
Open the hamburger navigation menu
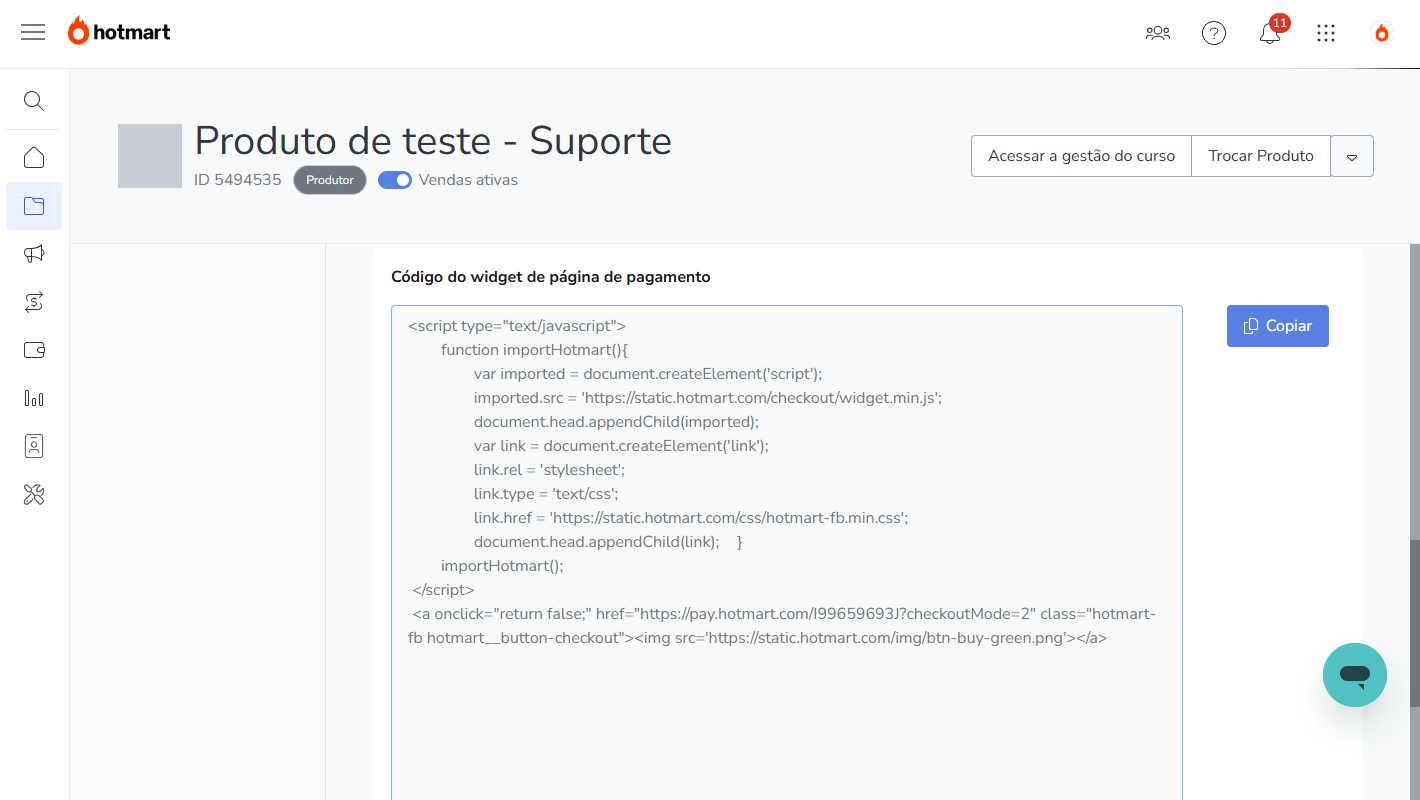pyautogui.click(x=33, y=32)
